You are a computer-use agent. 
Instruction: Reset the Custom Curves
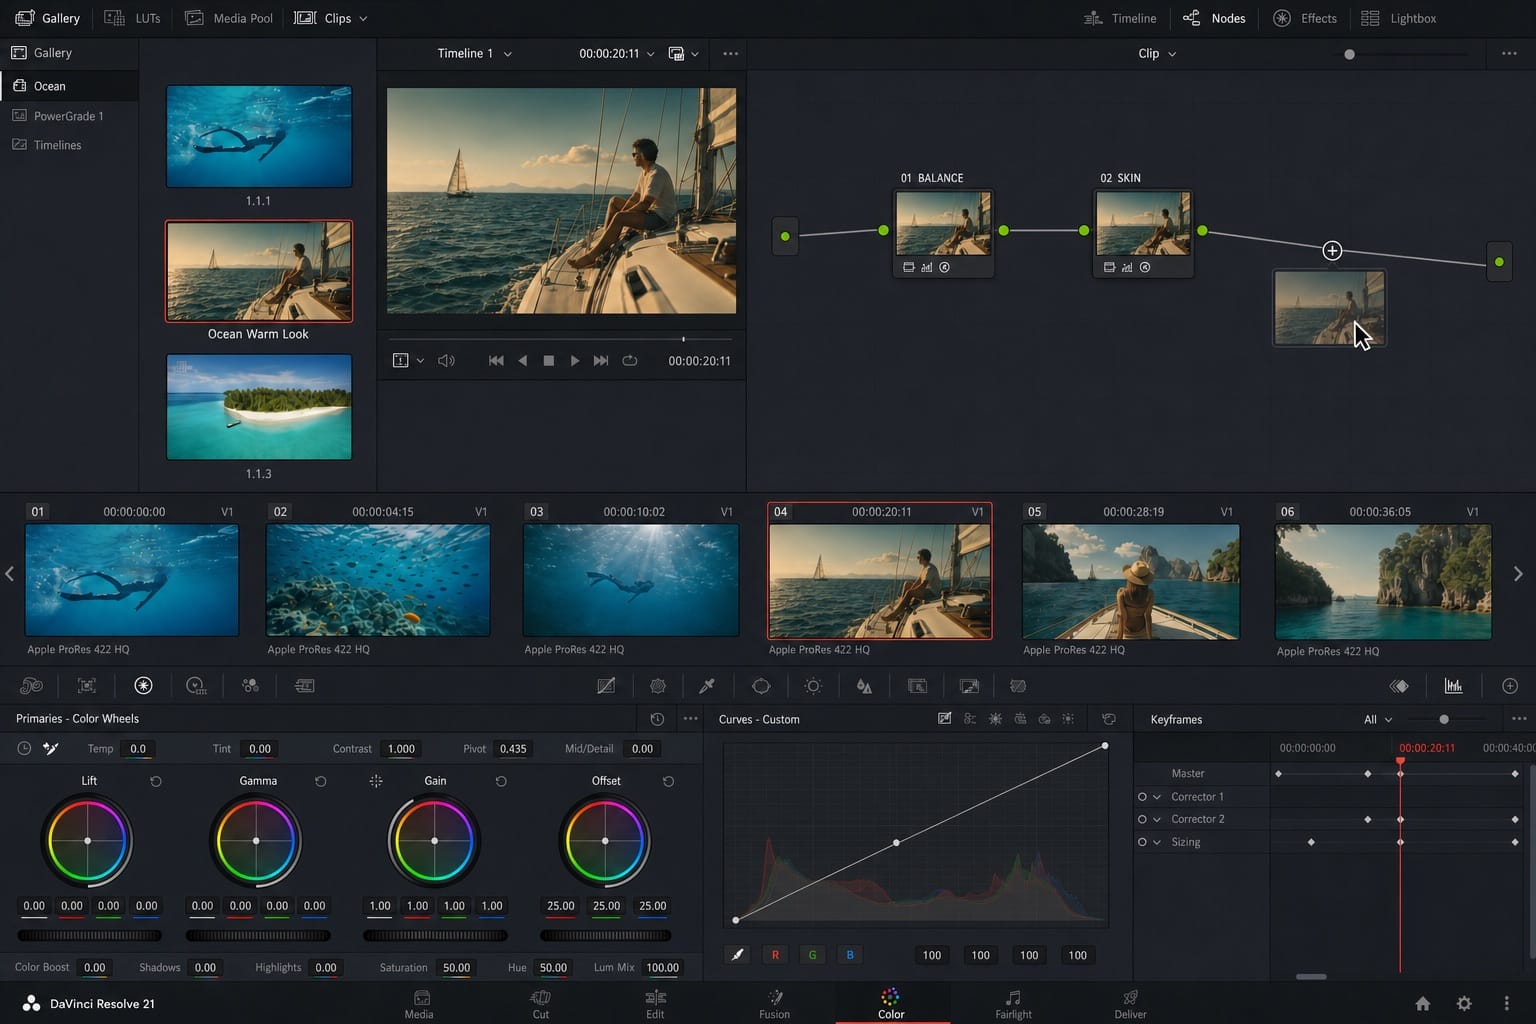tap(1109, 719)
